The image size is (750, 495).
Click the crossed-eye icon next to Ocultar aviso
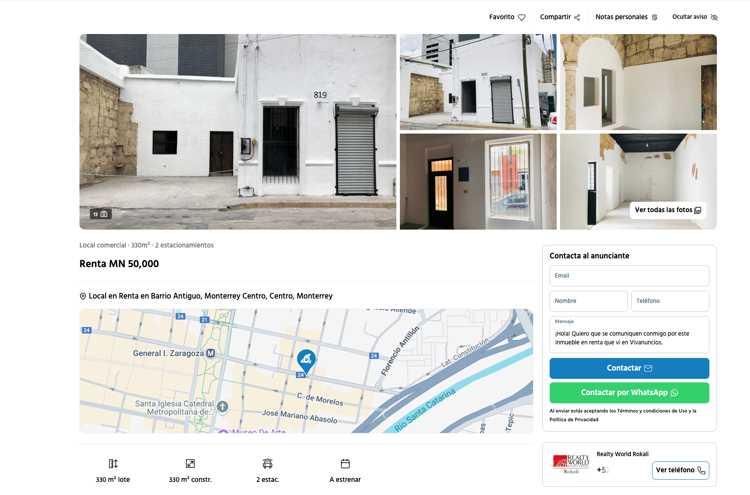point(714,17)
